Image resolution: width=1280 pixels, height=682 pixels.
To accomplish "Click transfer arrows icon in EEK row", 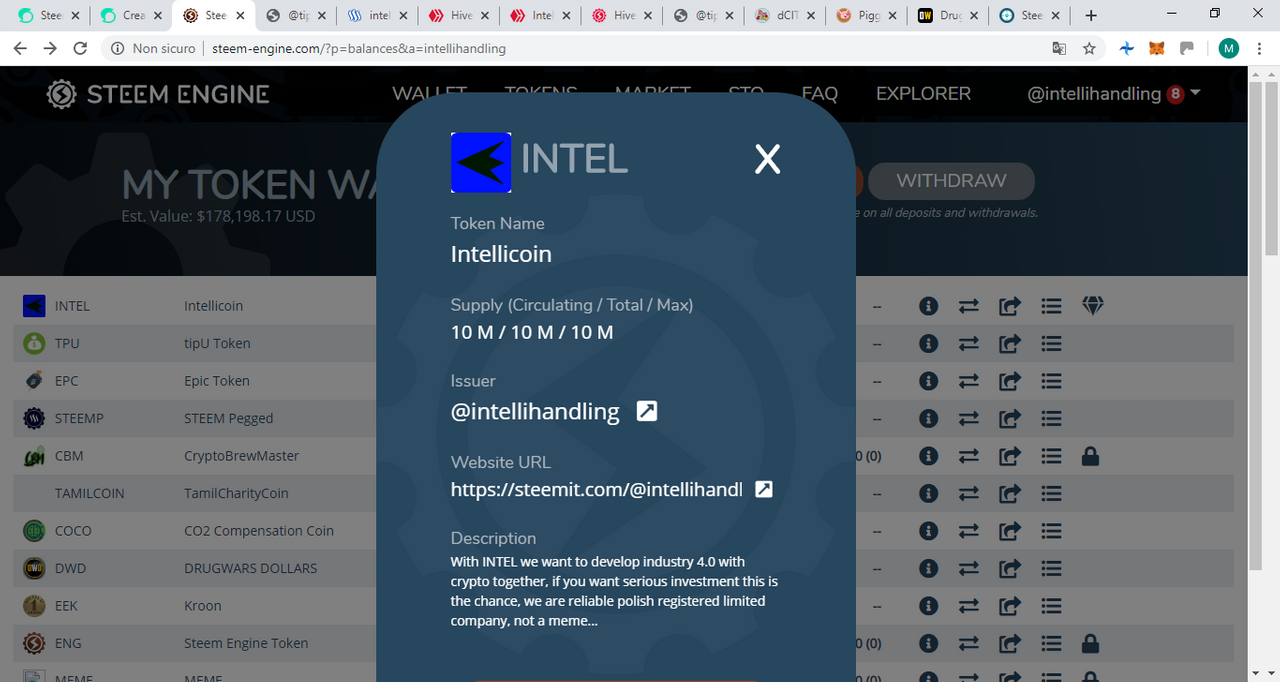I will (969, 606).
